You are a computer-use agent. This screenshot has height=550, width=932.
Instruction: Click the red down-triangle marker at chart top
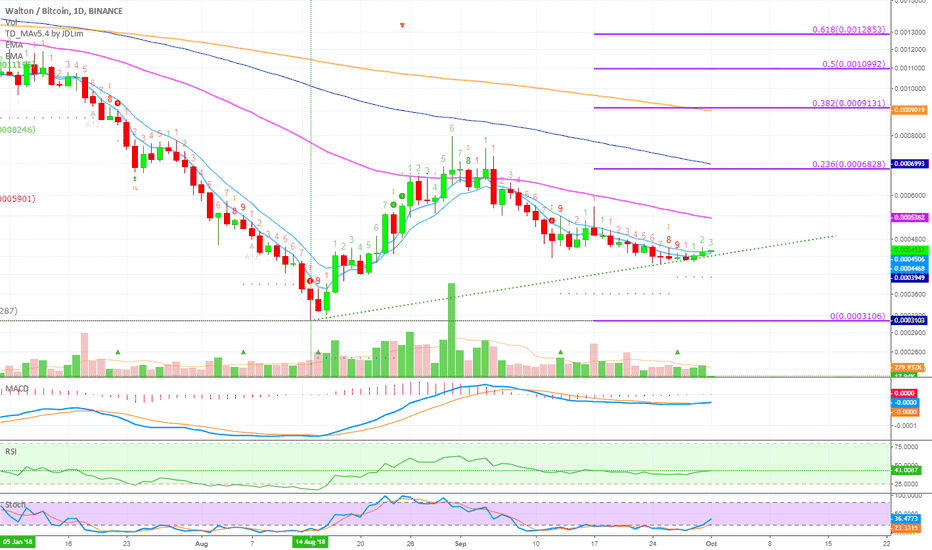402,26
